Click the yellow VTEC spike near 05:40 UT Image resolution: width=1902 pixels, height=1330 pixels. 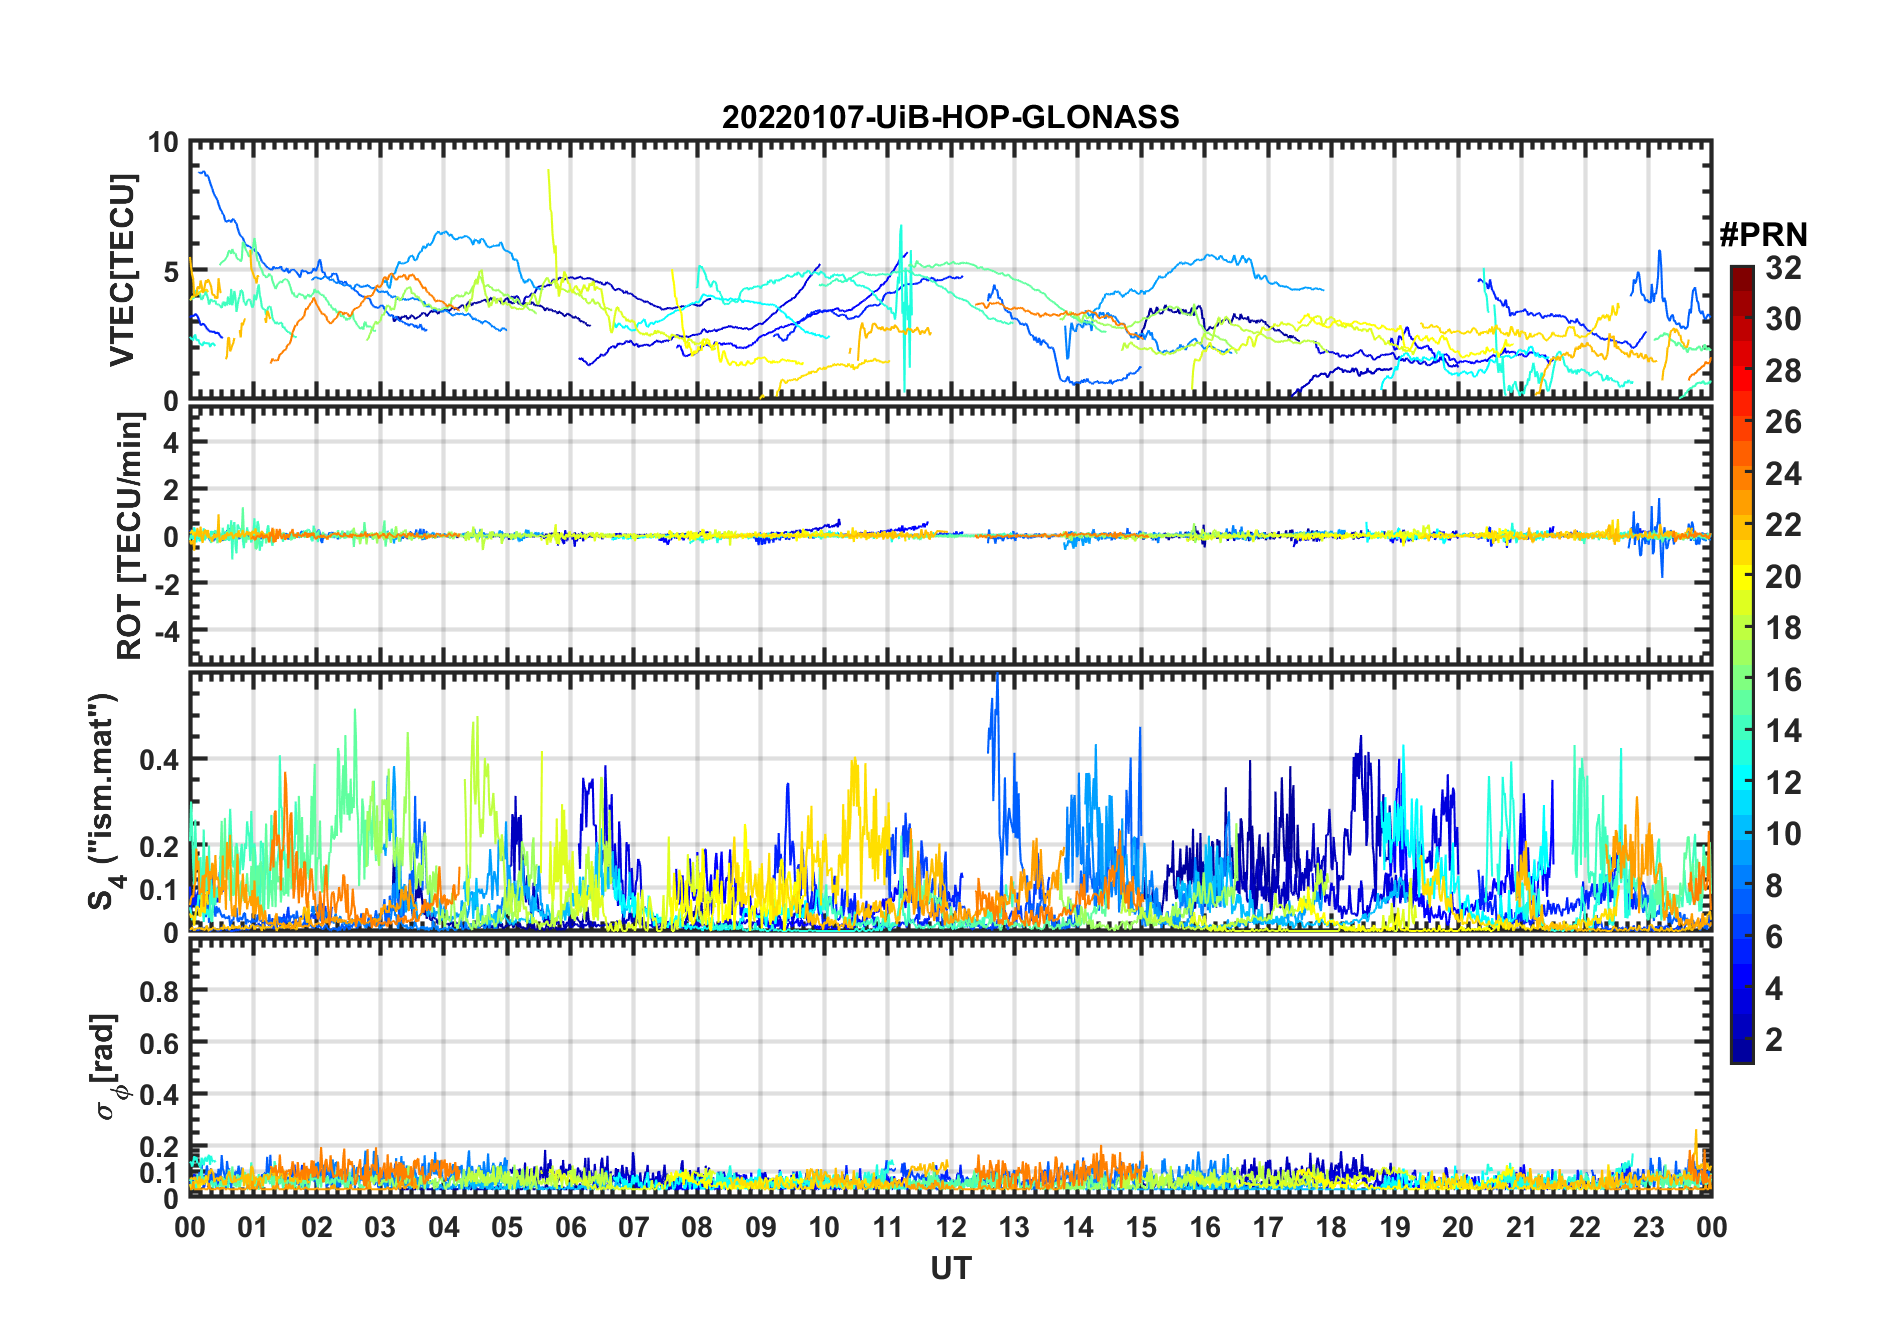[551, 230]
